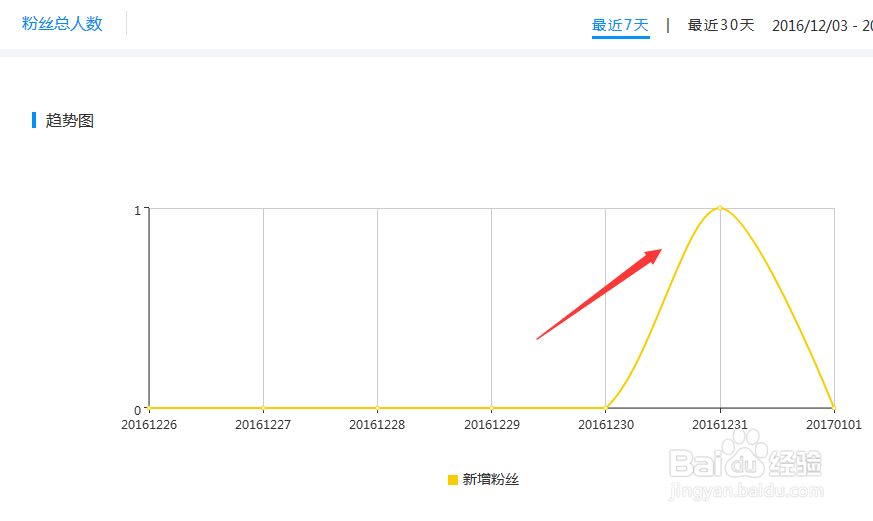Open the 粉丝总人数 tab
Image resolution: width=873 pixels, height=521 pixels.
(x=62, y=24)
